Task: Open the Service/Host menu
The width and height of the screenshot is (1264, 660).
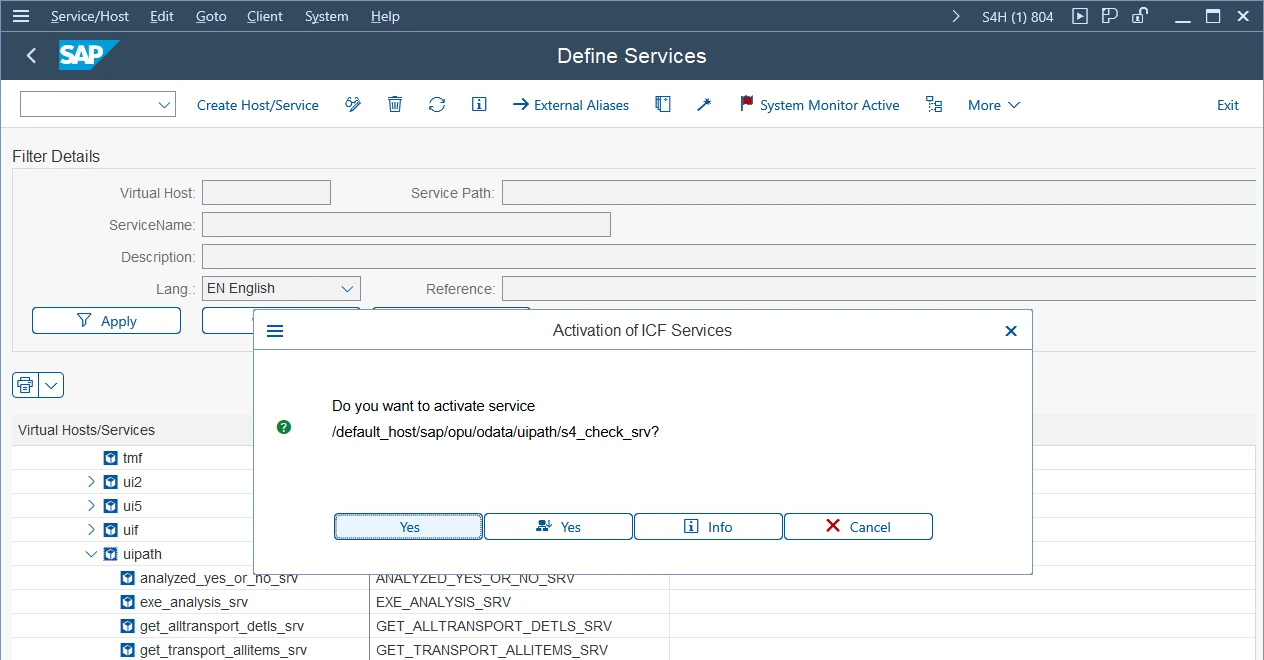Action: [90, 16]
